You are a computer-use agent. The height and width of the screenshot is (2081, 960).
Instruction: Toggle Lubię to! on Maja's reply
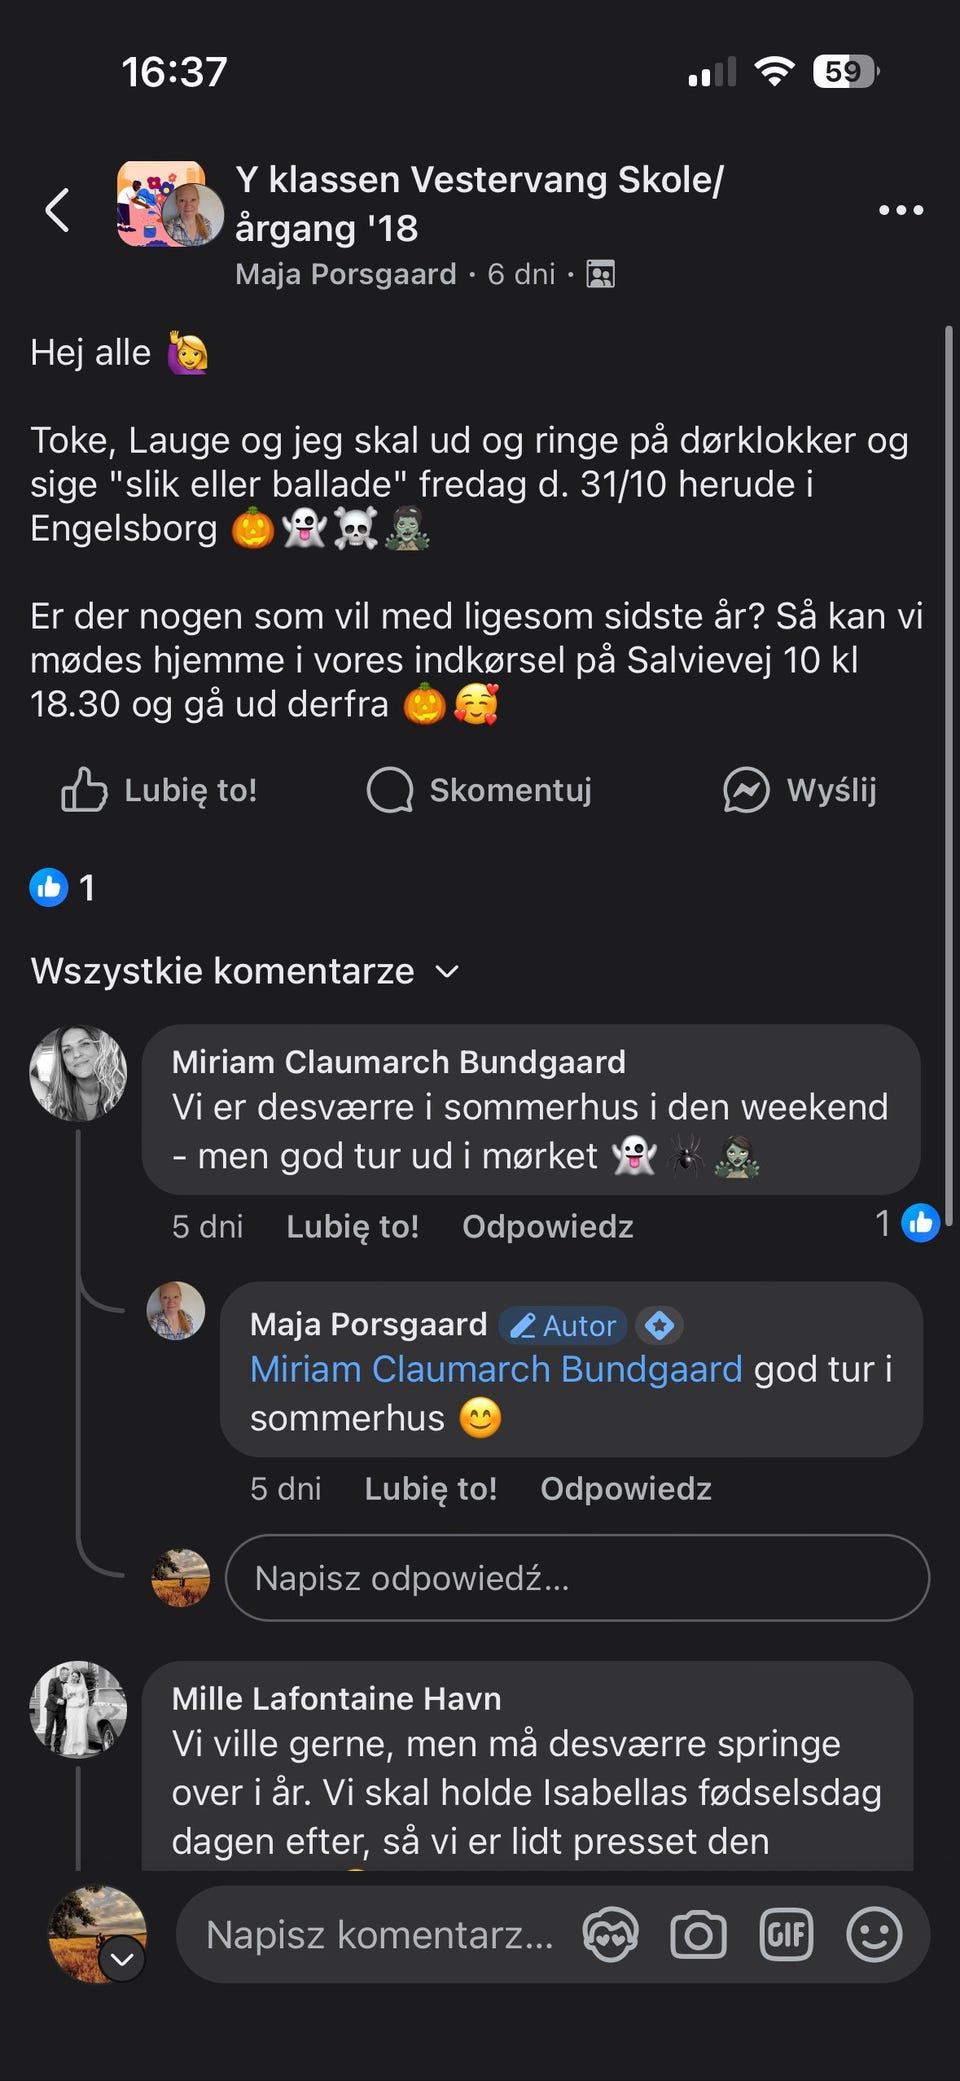430,1488
